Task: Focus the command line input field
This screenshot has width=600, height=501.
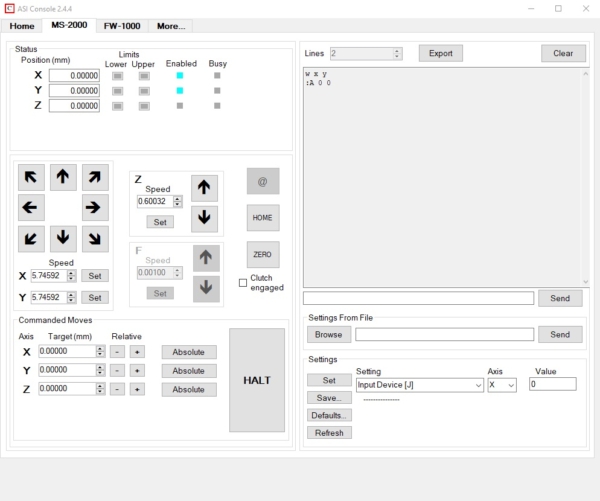Action: 418,298
